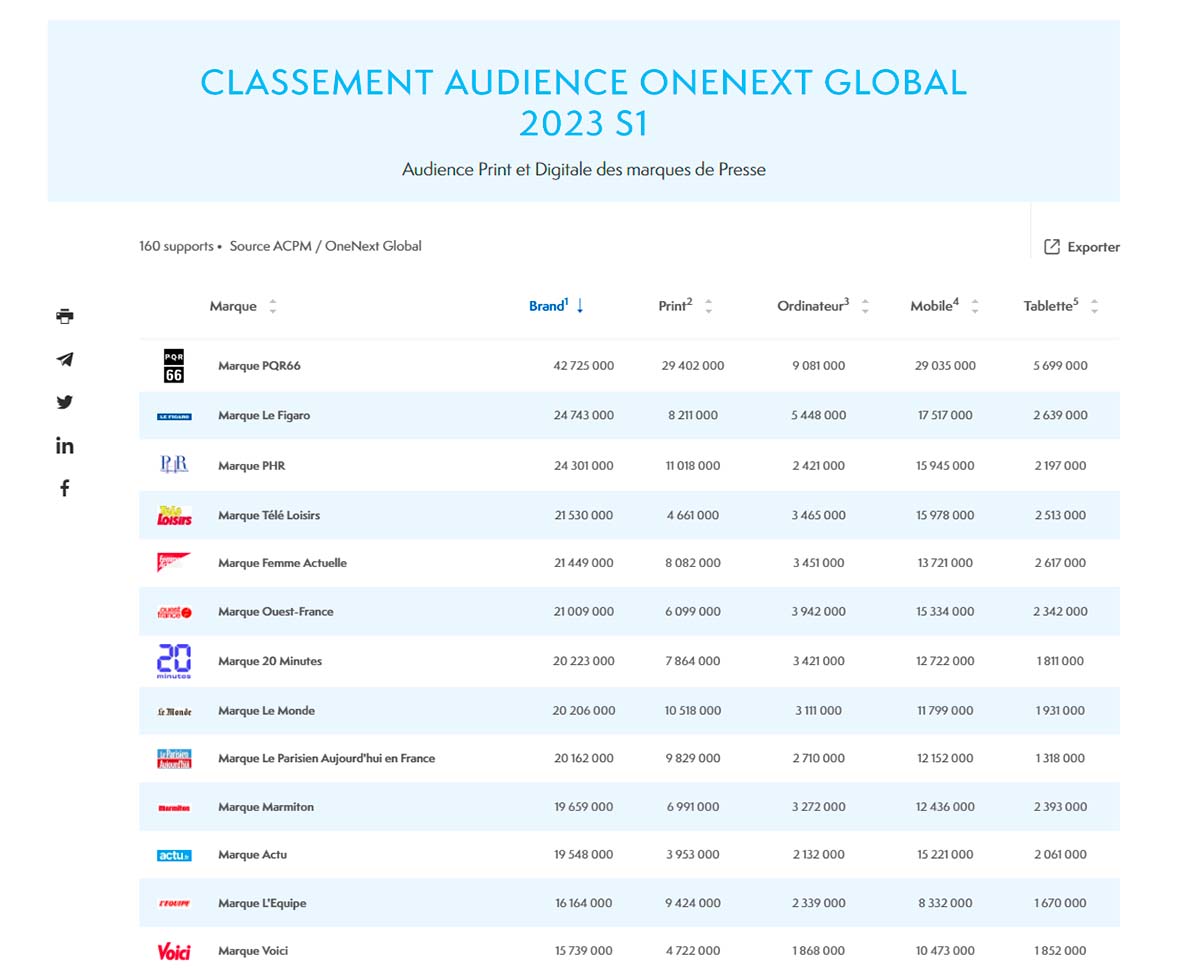Select Marque L'Equipe row
The image size is (1200, 970).
click(x=262, y=904)
